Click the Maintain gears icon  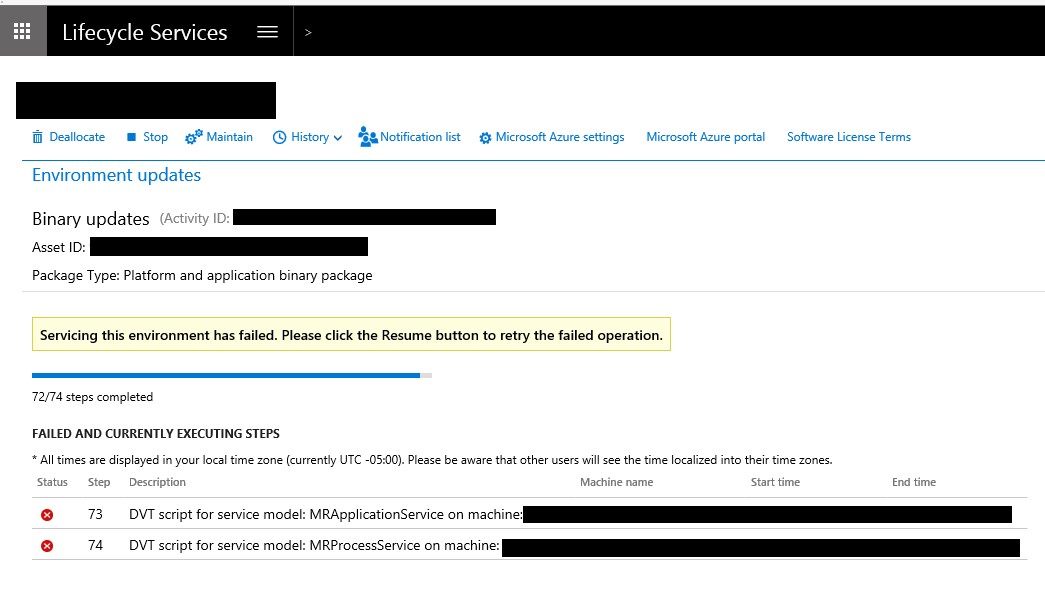pos(193,137)
